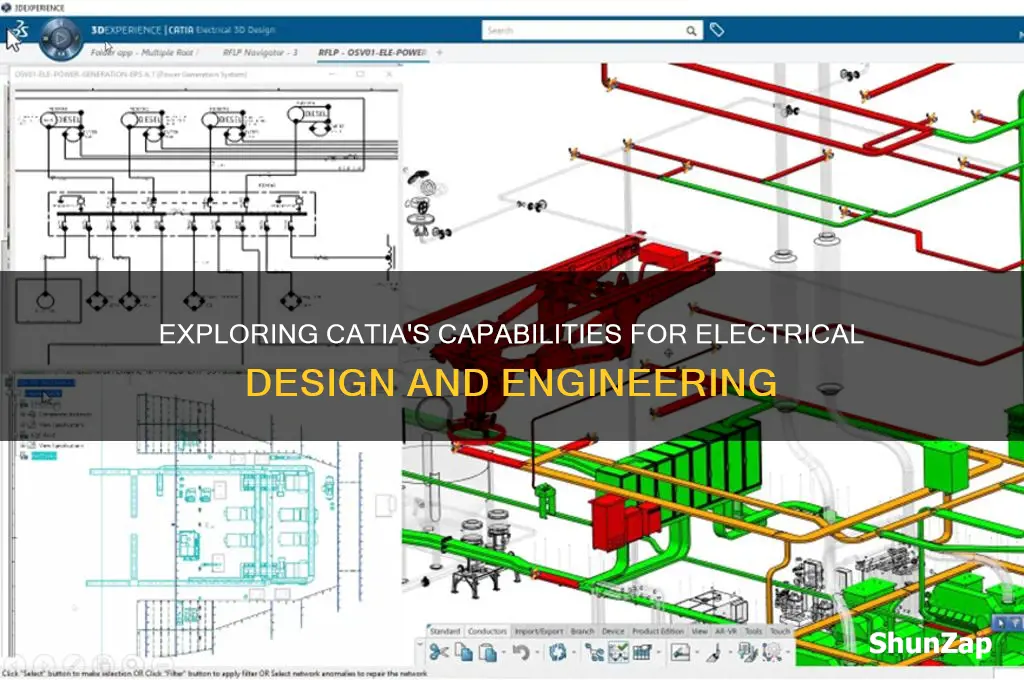Switch to RFLP Navigator - 3 tab
The width and height of the screenshot is (1024, 680).
260,52
